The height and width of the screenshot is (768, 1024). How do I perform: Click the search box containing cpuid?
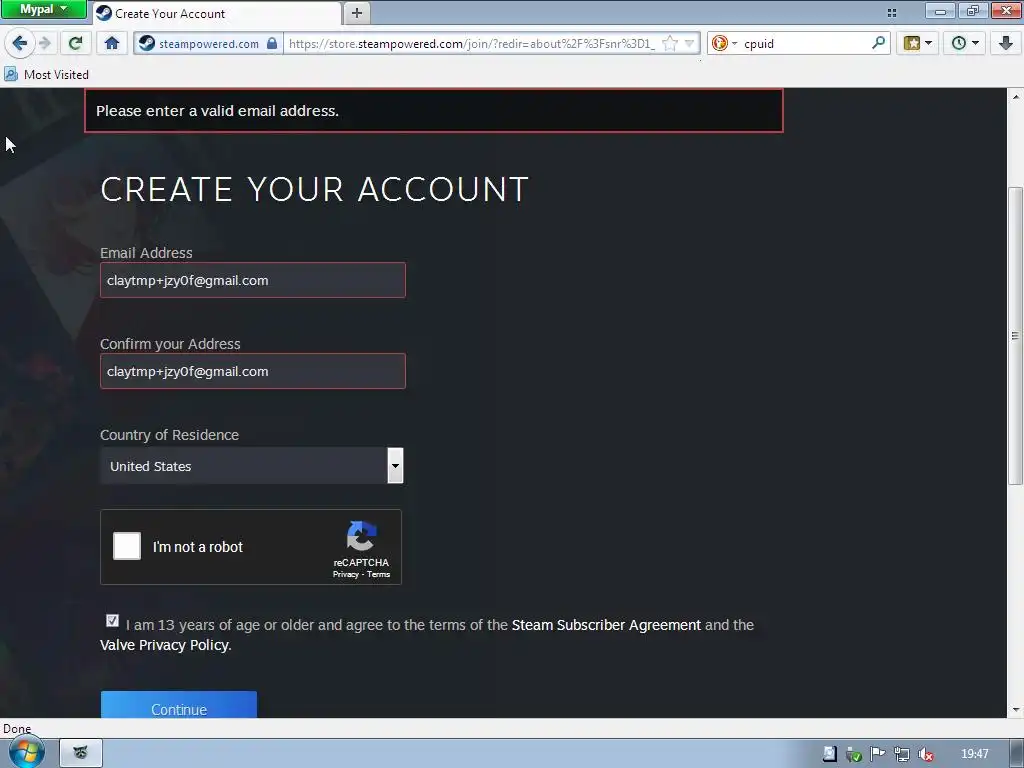[805, 44]
